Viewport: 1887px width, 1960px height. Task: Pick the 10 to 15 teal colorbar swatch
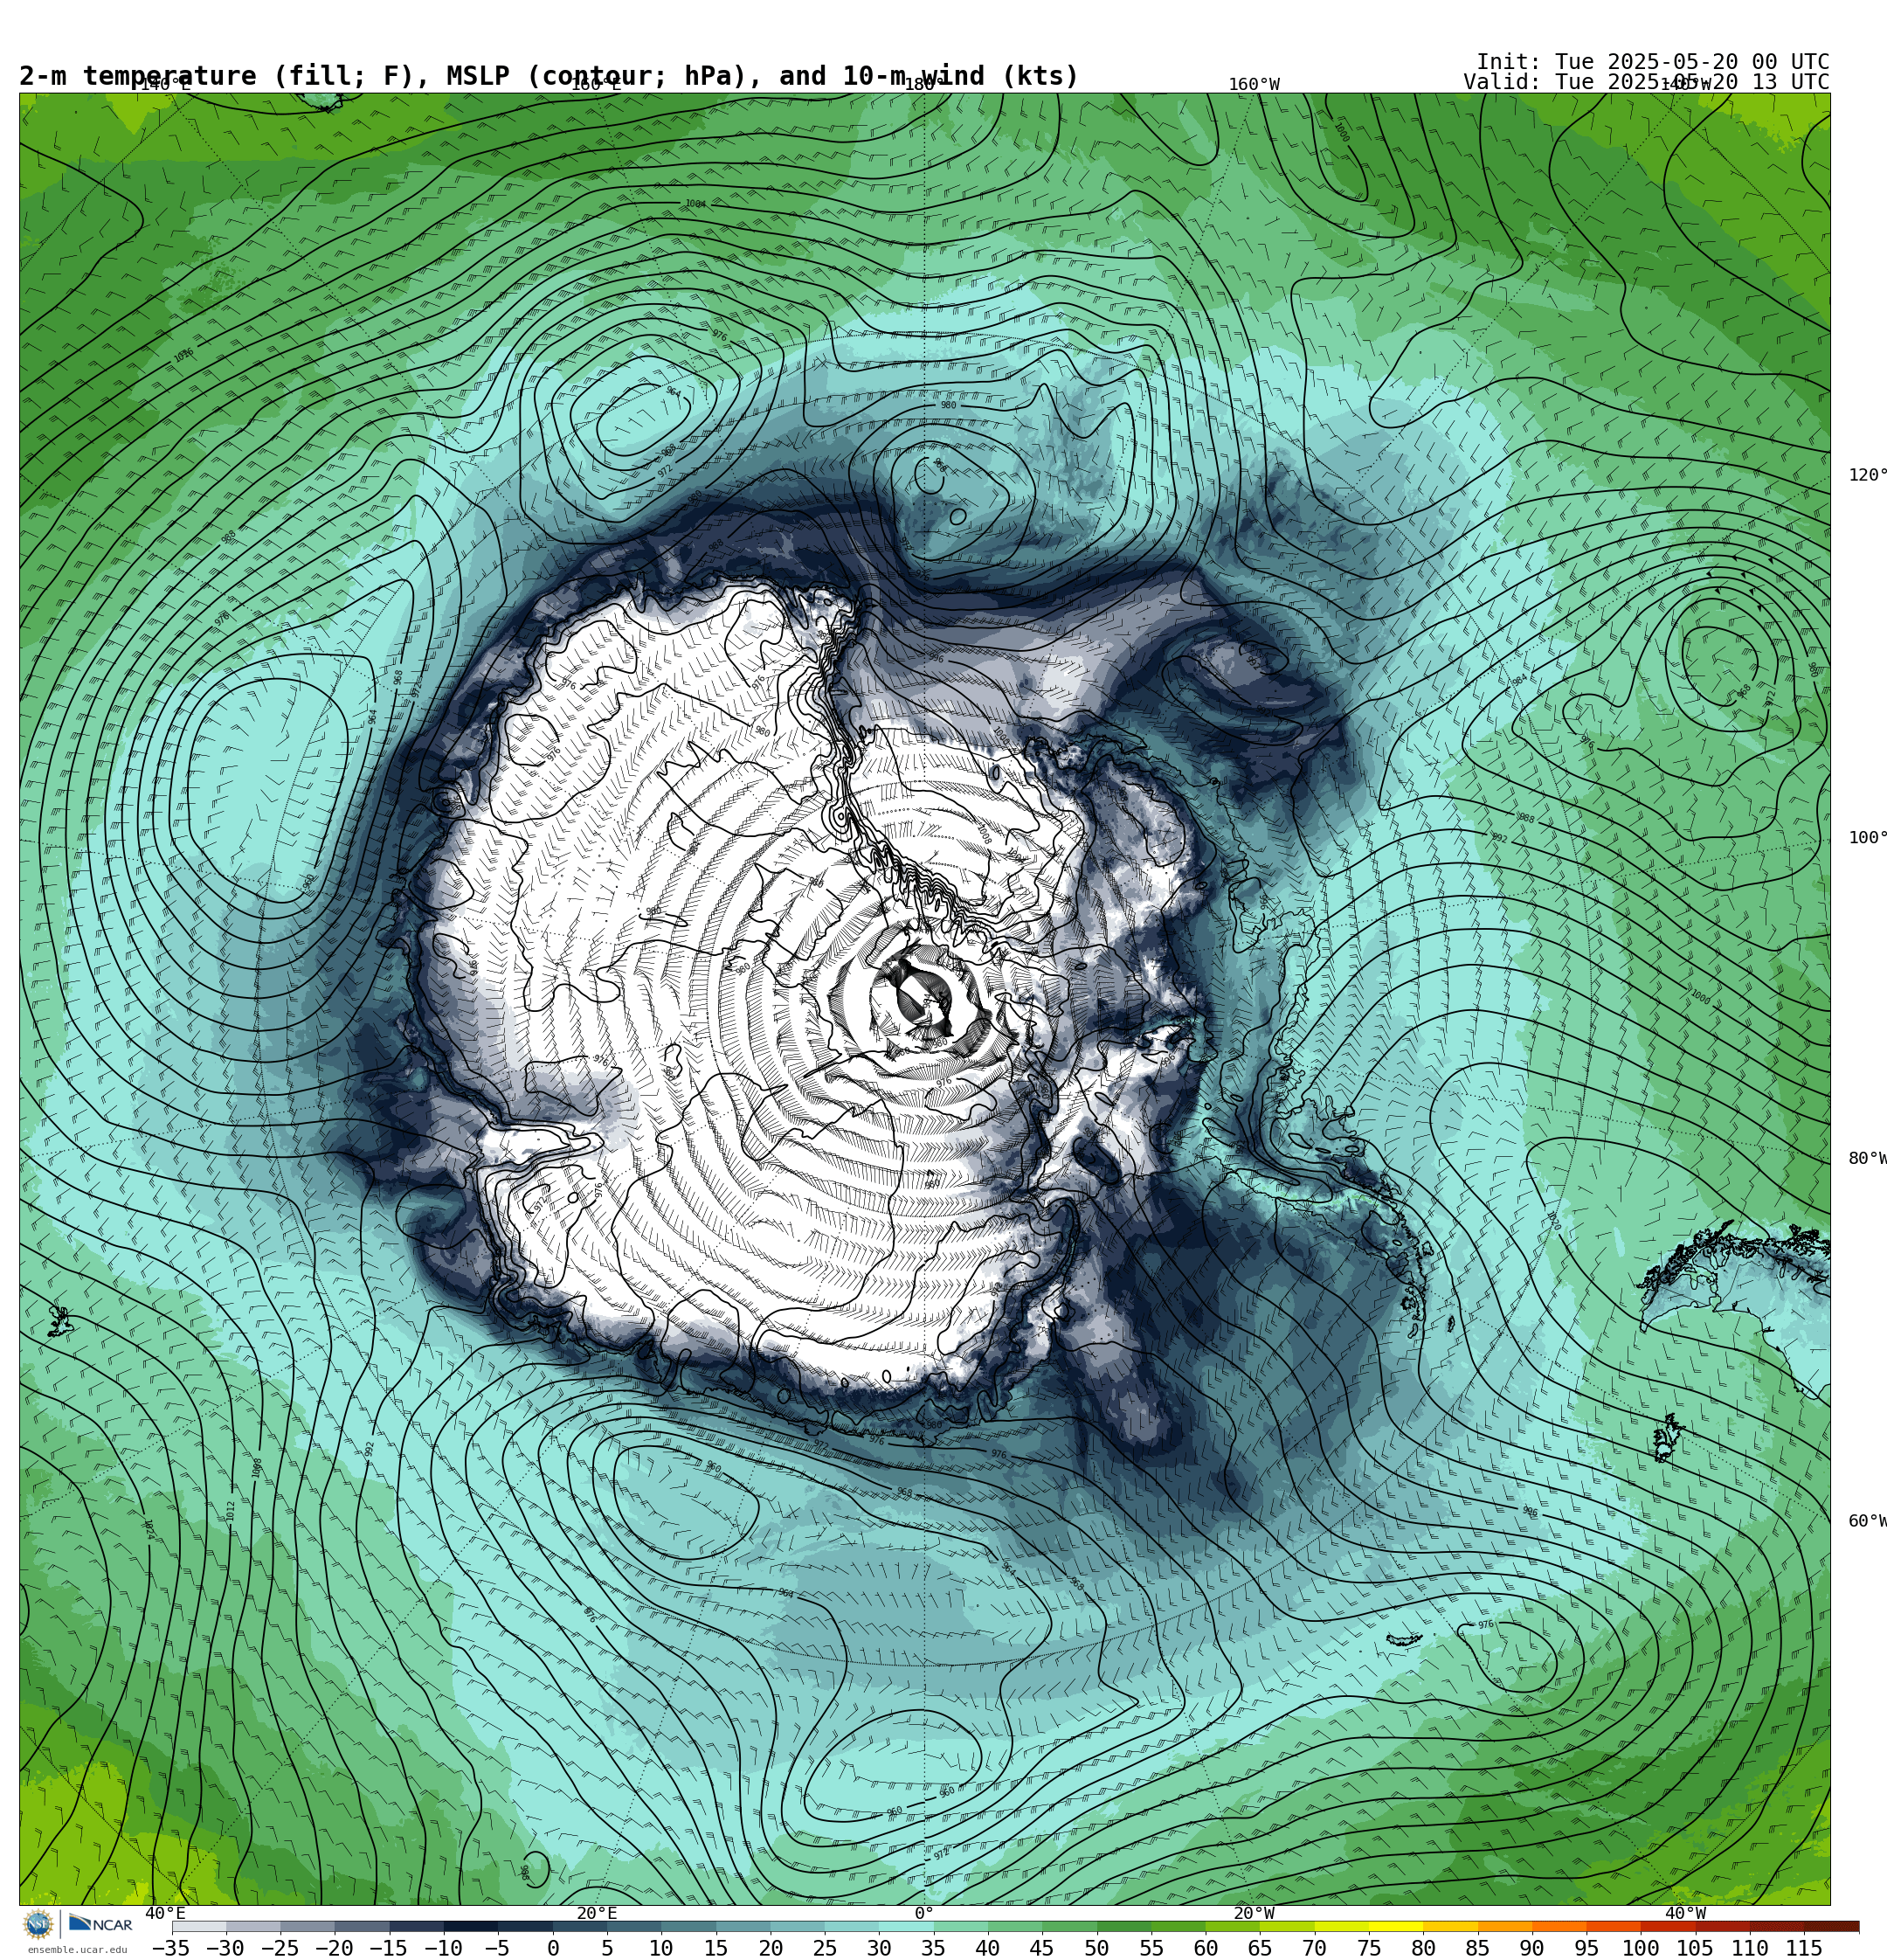[x=688, y=1926]
